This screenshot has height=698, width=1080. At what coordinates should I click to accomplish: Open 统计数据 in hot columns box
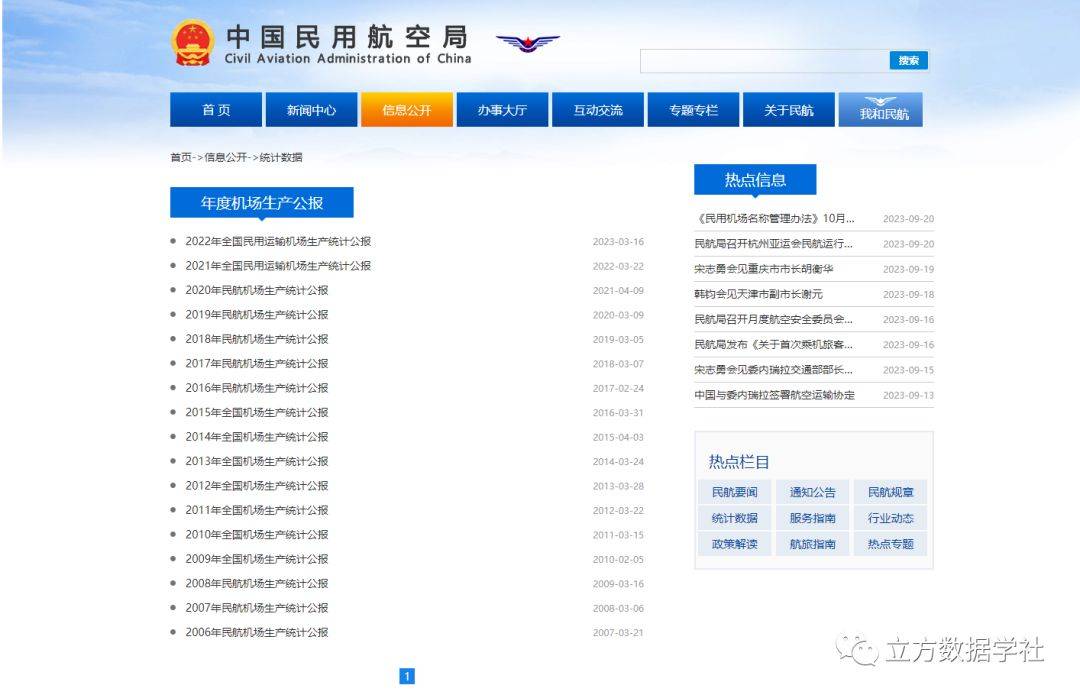[x=734, y=518]
